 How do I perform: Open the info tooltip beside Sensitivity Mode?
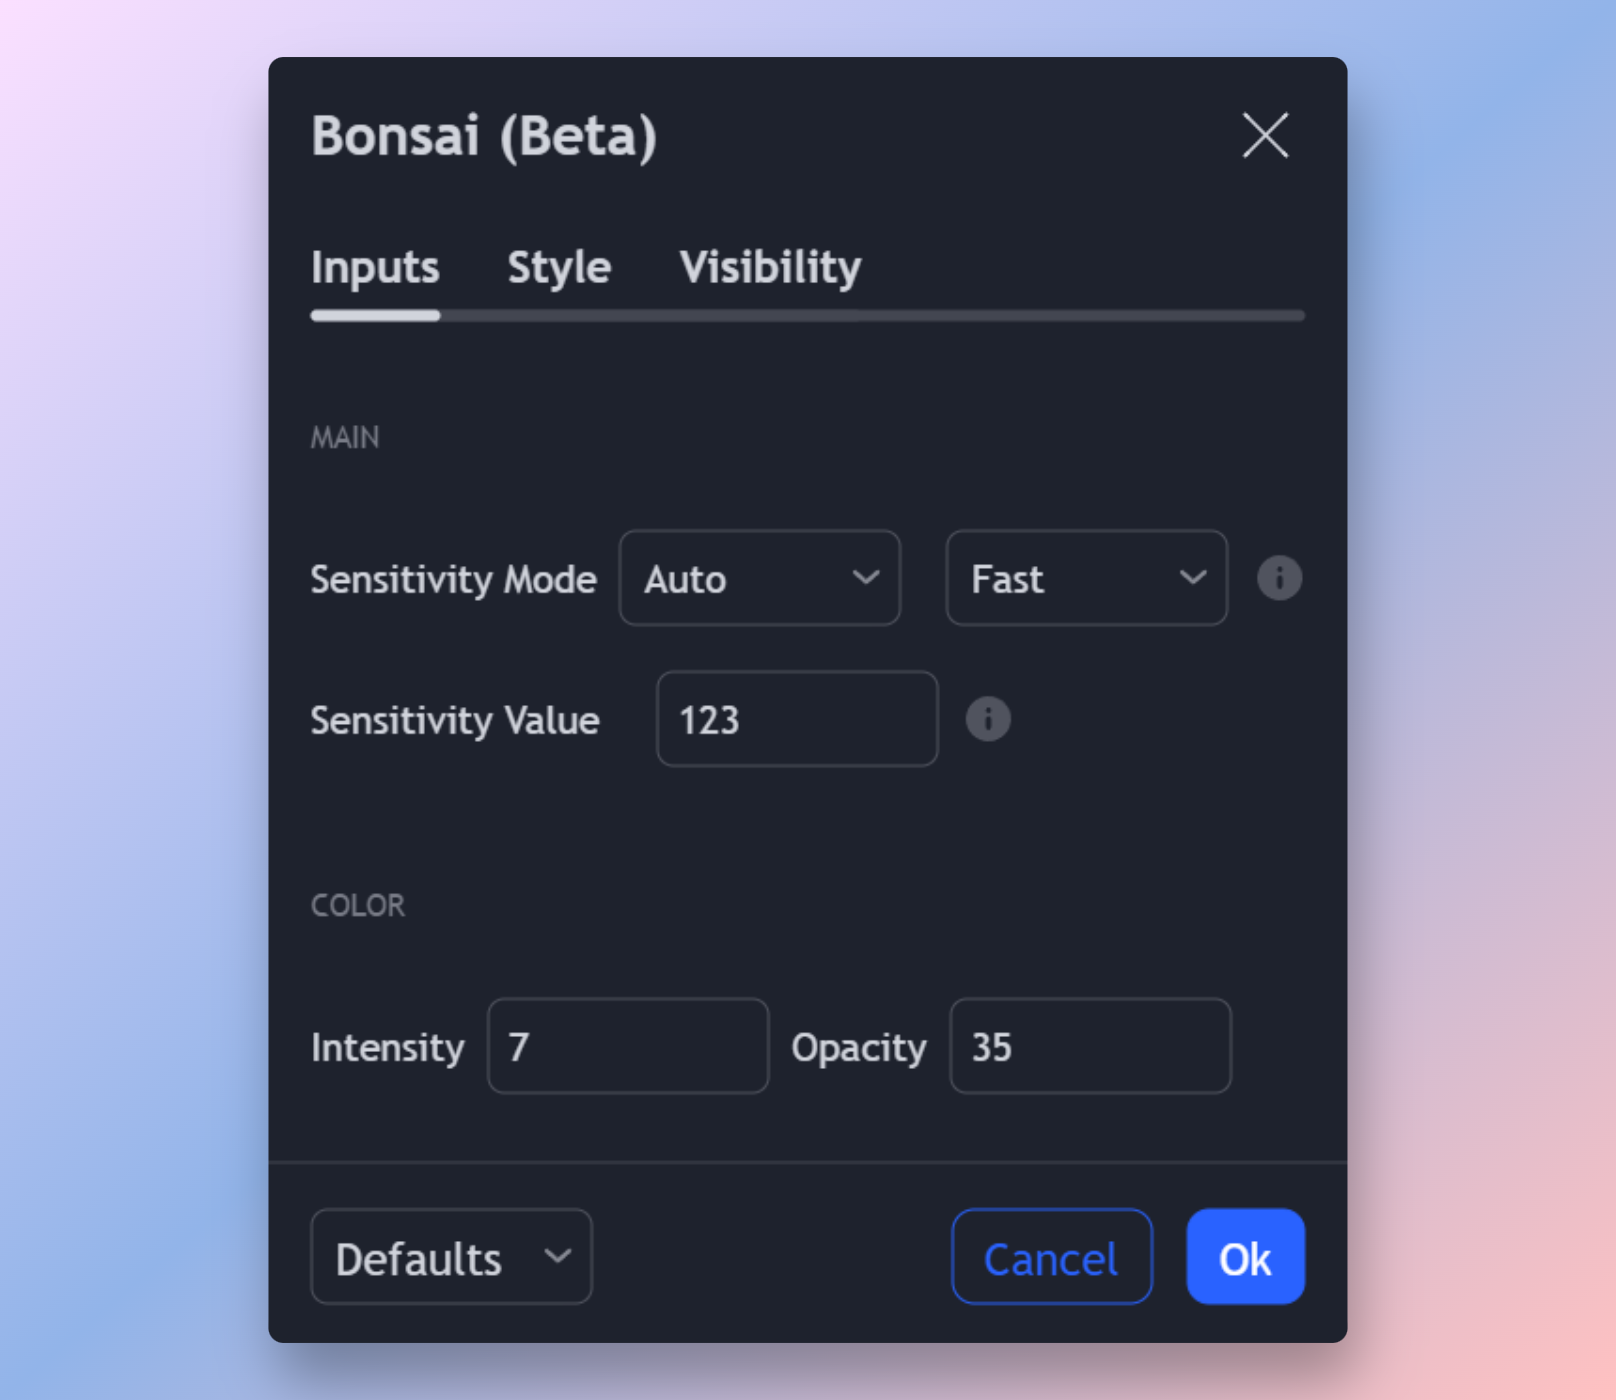1279,578
